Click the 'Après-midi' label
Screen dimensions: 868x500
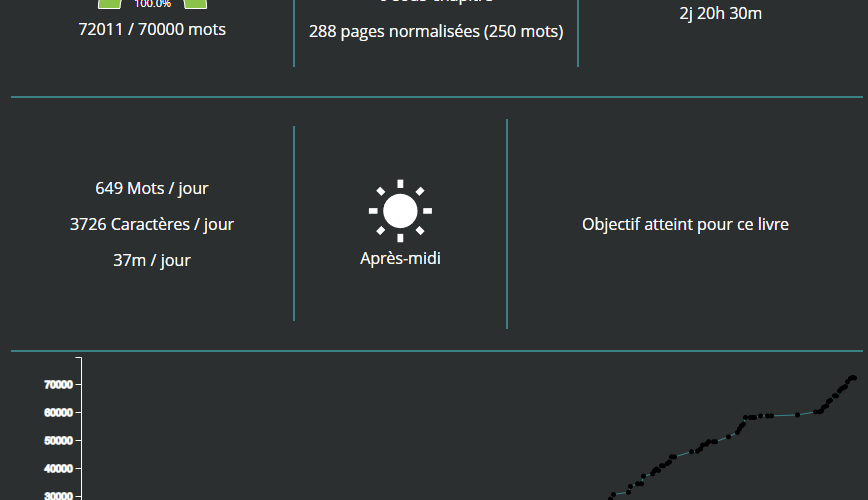pyautogui.click(x=400, y=259)
